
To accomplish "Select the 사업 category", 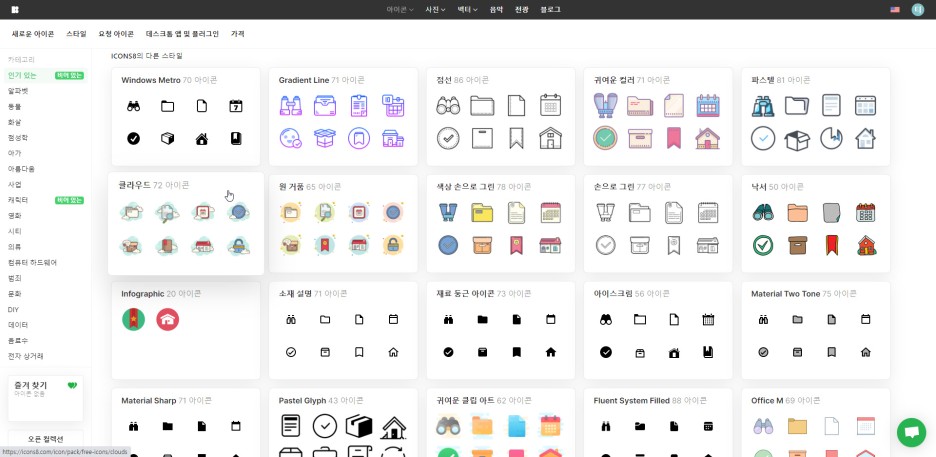I will pyautogui.click(x=14, y=184).
